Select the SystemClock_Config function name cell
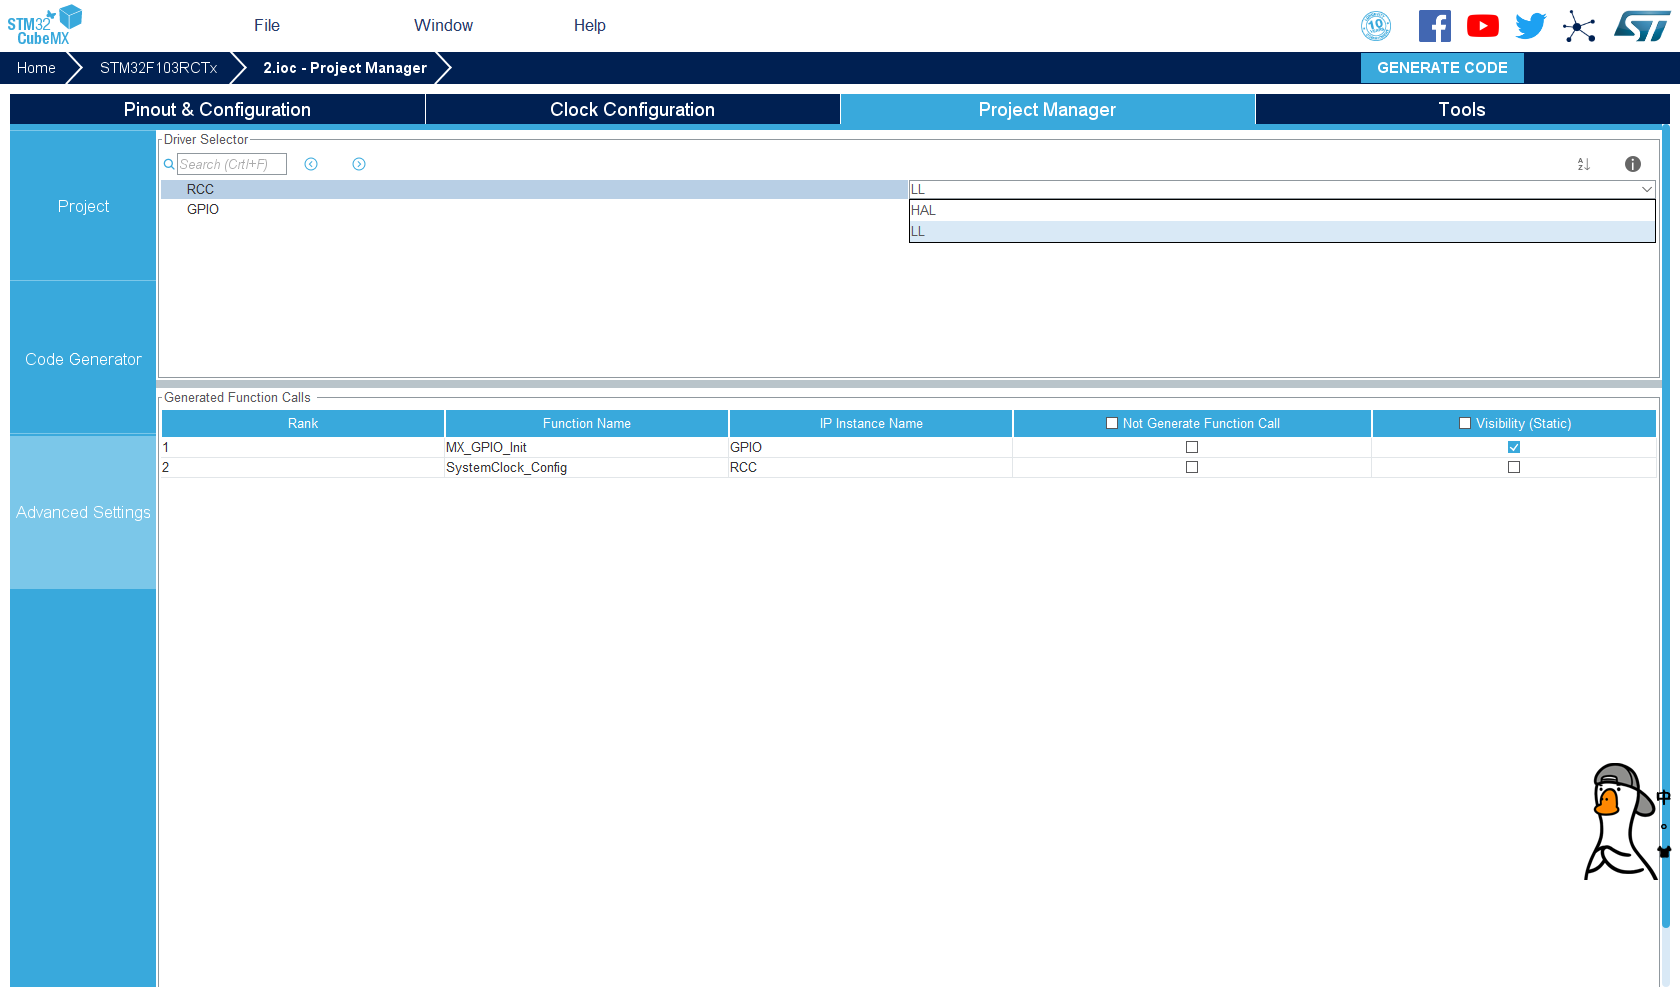Viewport: 1680px width, 997px height. click(587, 467)
